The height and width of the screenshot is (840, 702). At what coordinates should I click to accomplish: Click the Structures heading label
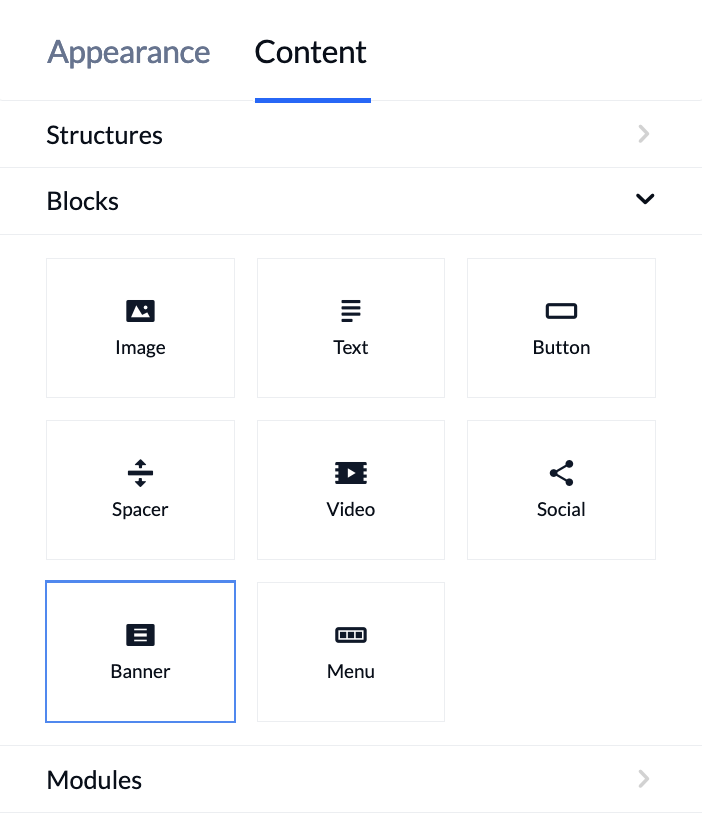[104, 135]
